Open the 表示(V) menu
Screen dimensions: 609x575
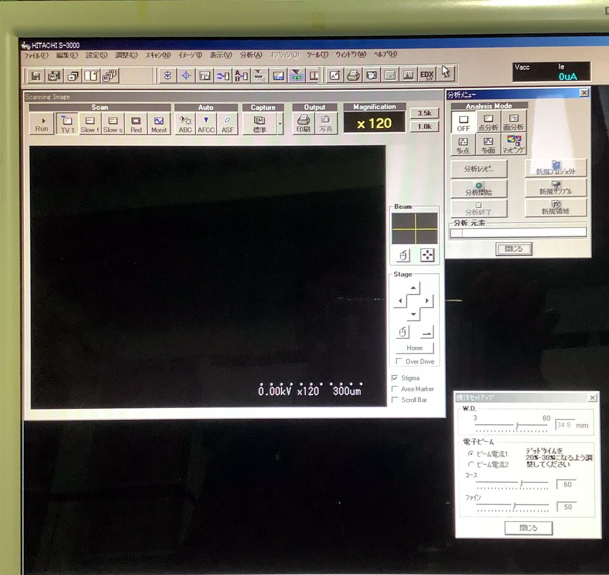221,55
